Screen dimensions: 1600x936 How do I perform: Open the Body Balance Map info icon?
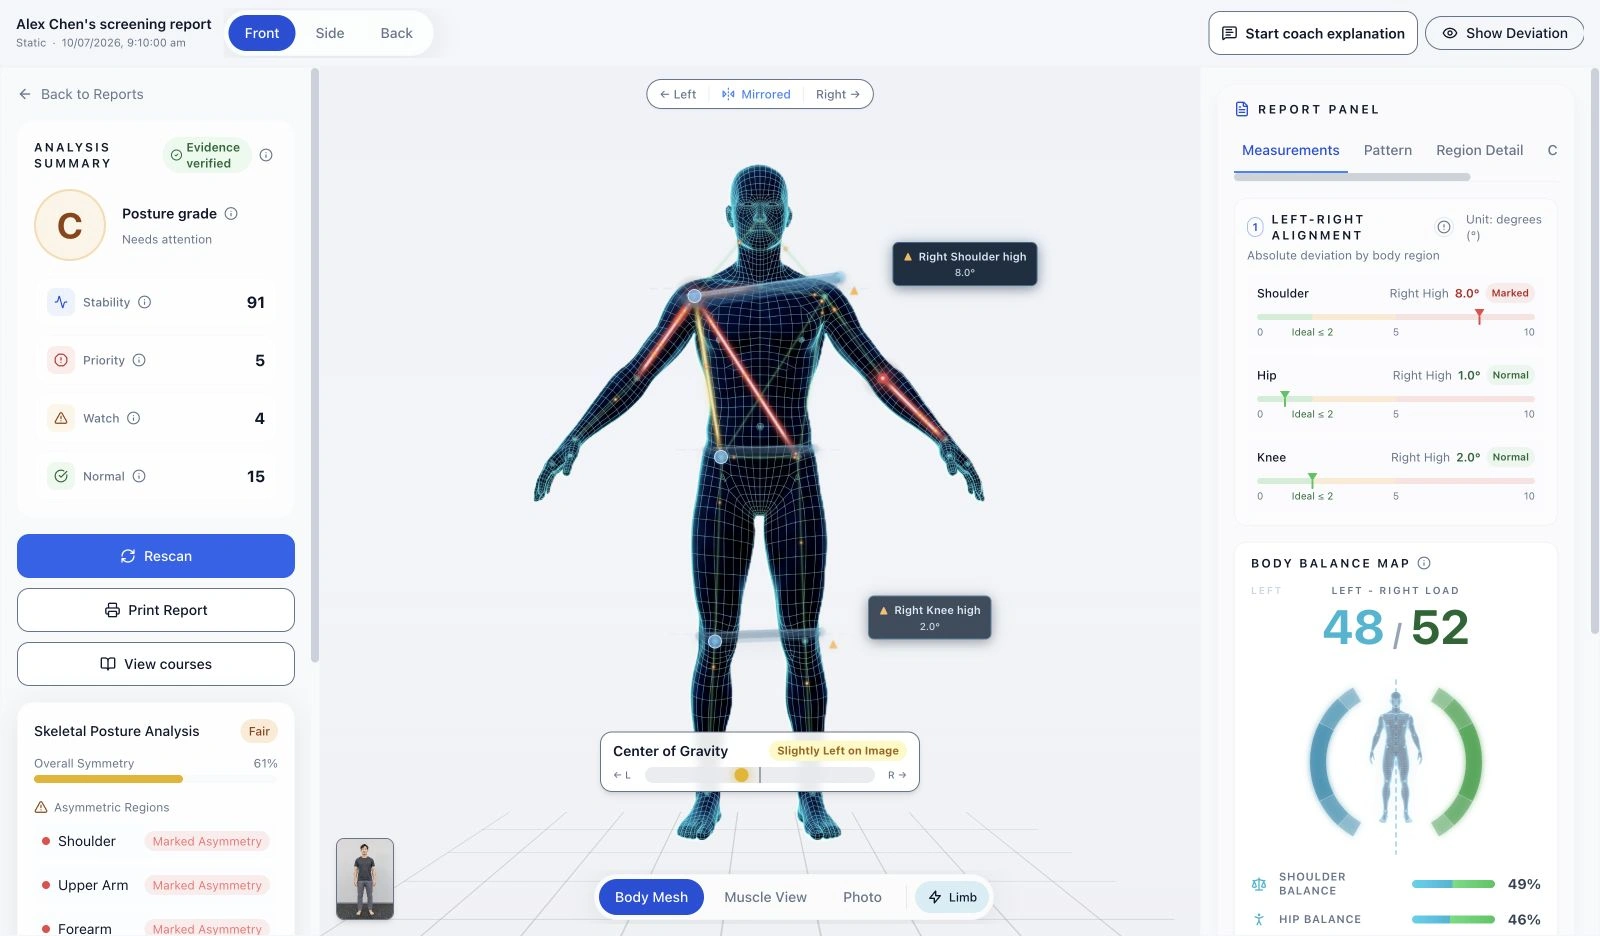(1424, 563)
